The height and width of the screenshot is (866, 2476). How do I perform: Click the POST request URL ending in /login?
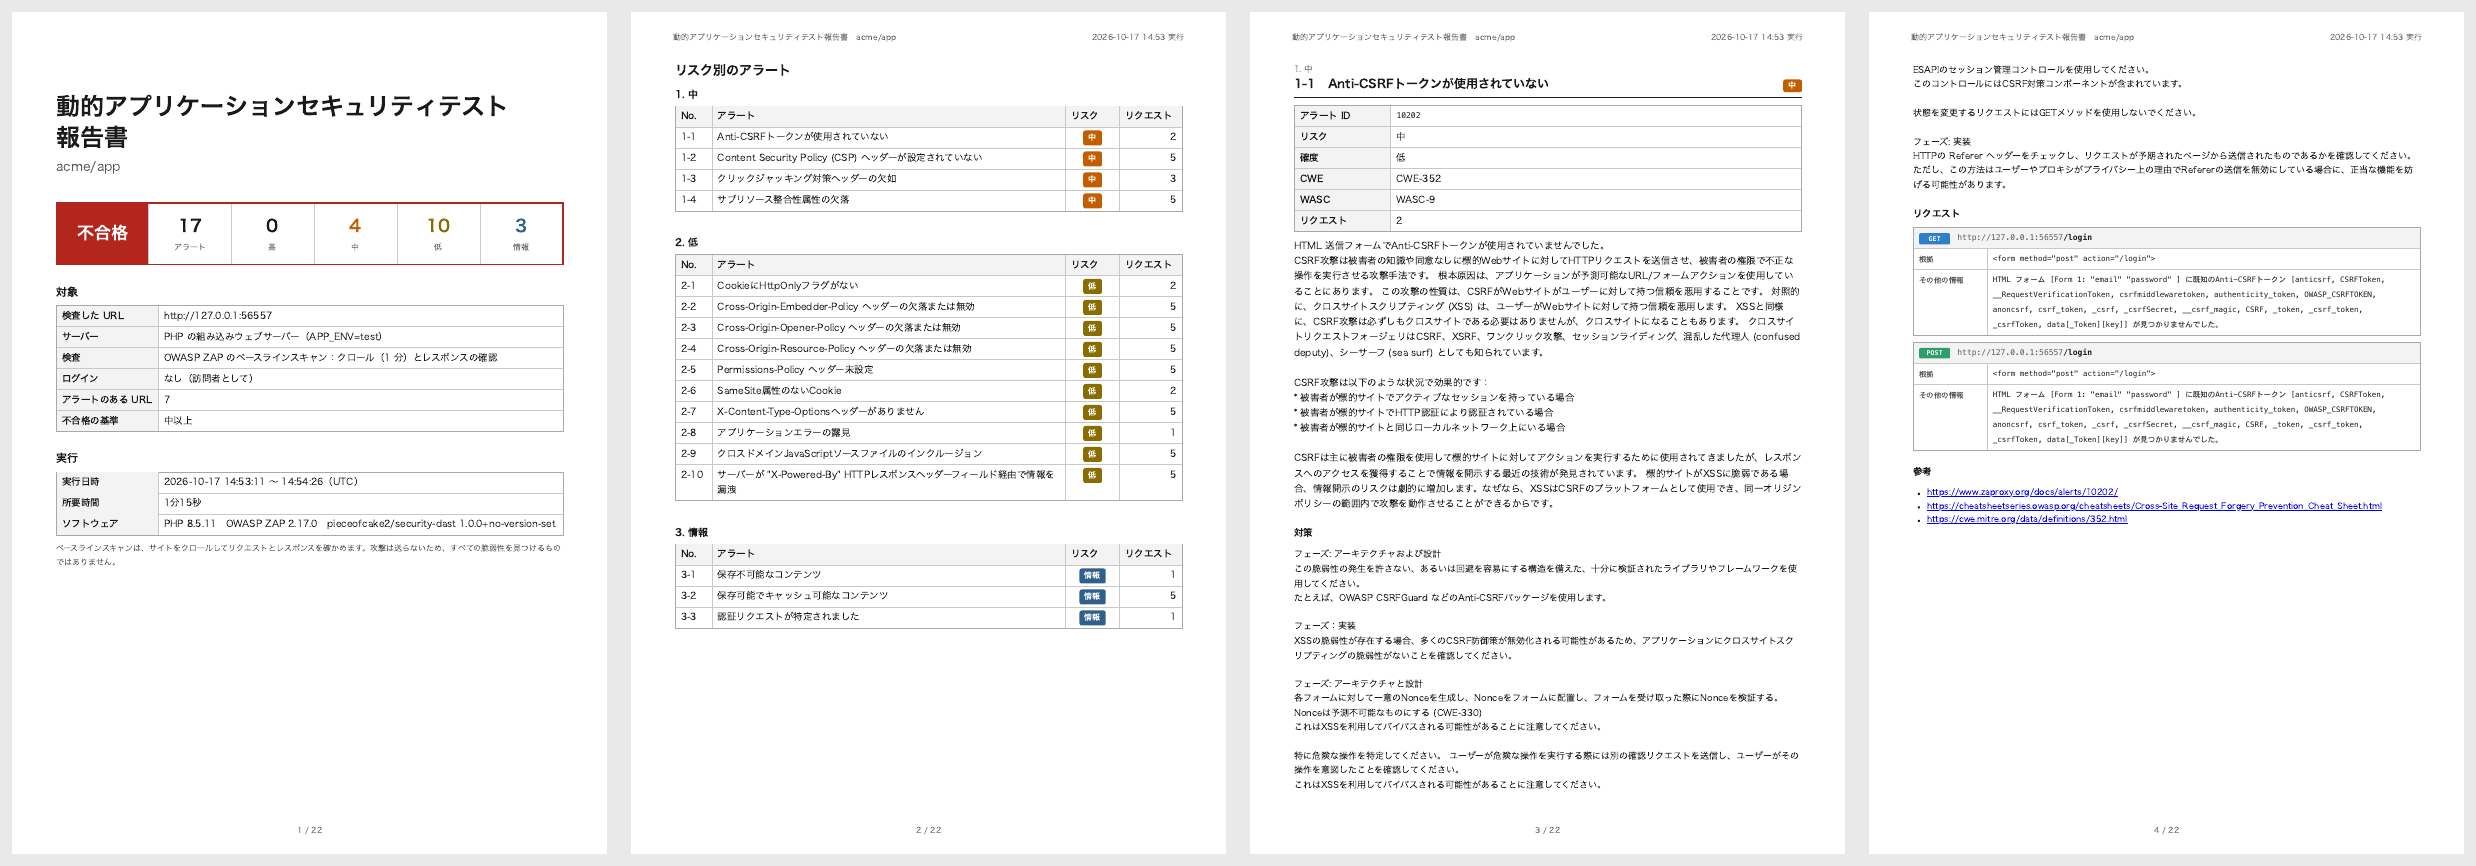[x=2024, y=353]
